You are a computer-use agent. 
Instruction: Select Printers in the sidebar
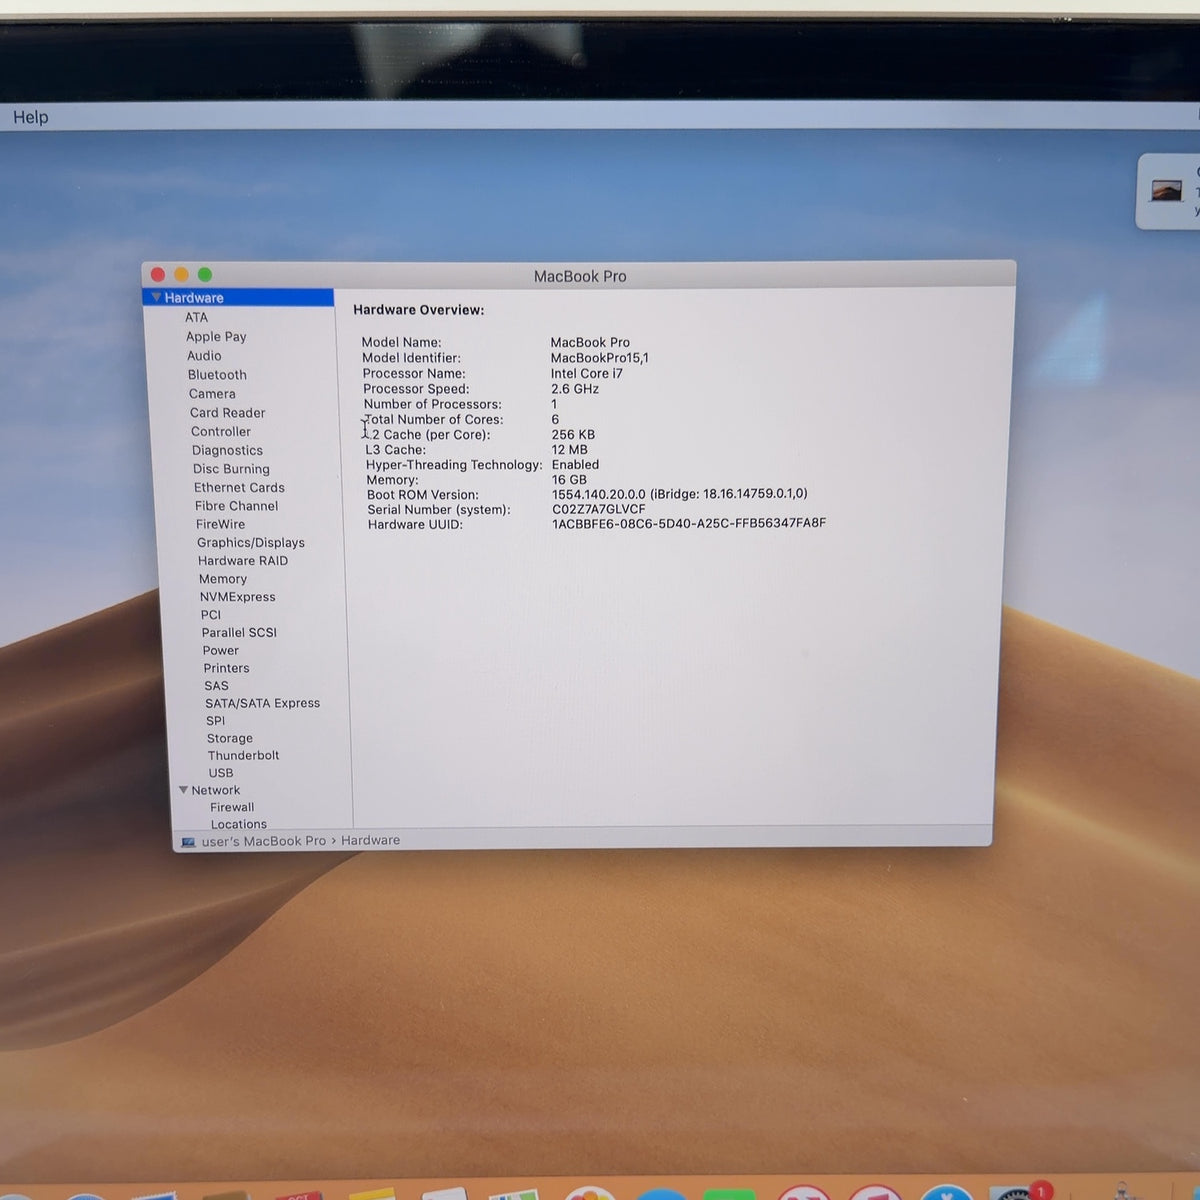(227, 668)
